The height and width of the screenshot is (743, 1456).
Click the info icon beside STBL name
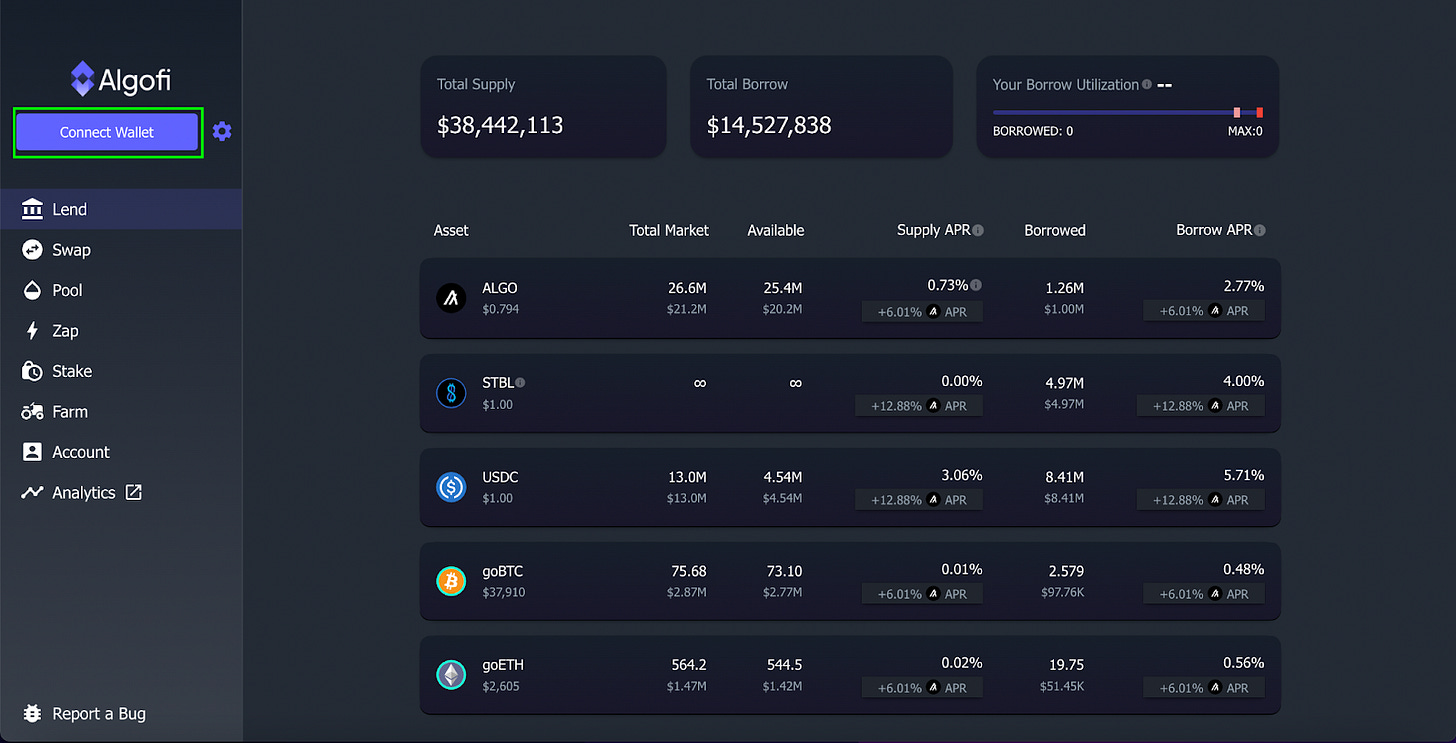(x=520, y=382)
